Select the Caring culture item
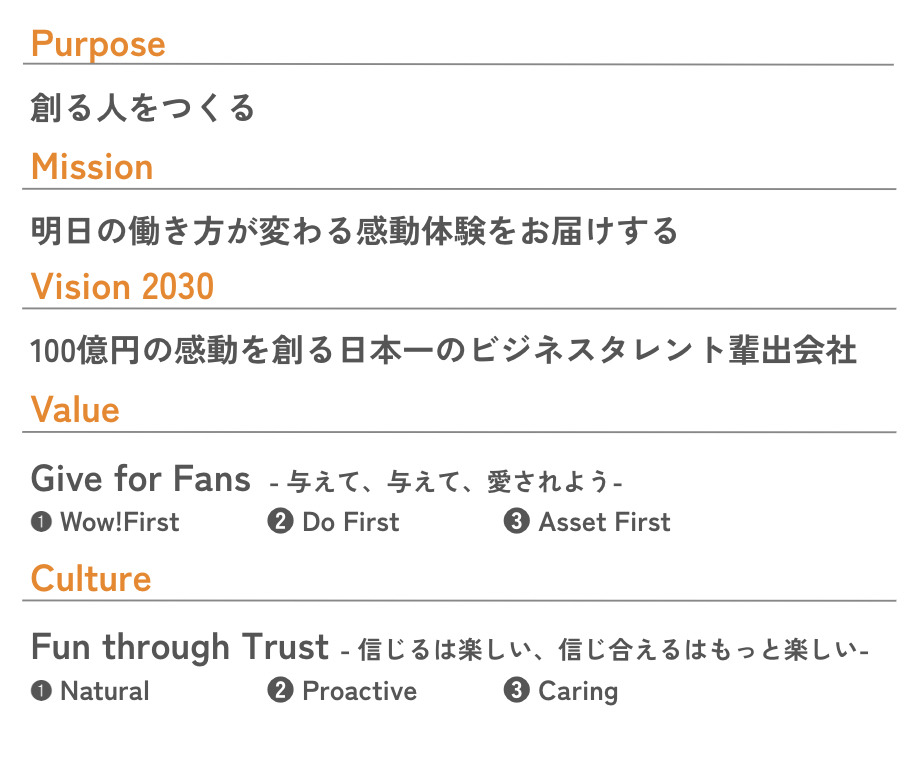 578,692
